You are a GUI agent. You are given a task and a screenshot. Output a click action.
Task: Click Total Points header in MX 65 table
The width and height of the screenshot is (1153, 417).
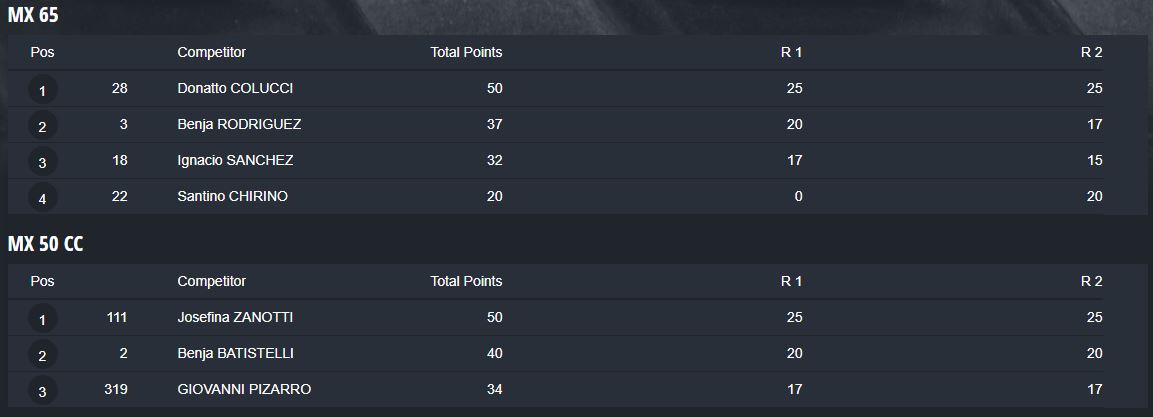point(466,52)
